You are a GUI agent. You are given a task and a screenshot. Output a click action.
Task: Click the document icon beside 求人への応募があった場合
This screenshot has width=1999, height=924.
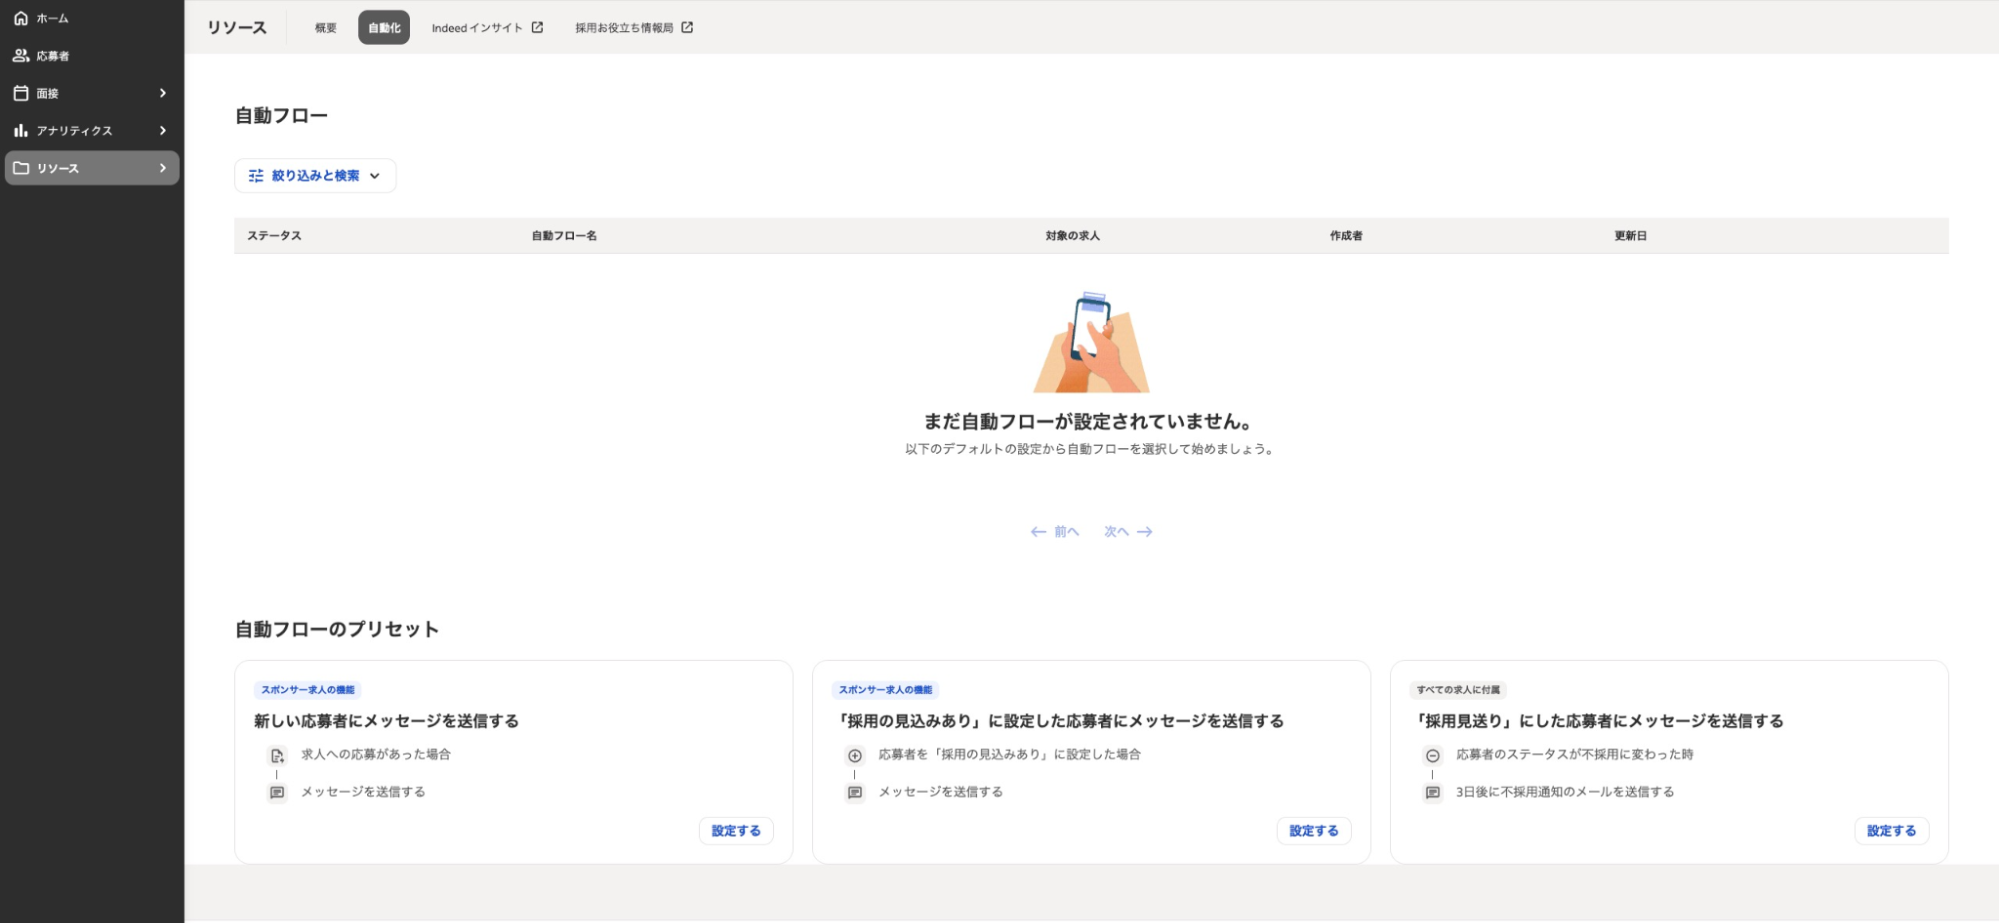coord(277,756)
